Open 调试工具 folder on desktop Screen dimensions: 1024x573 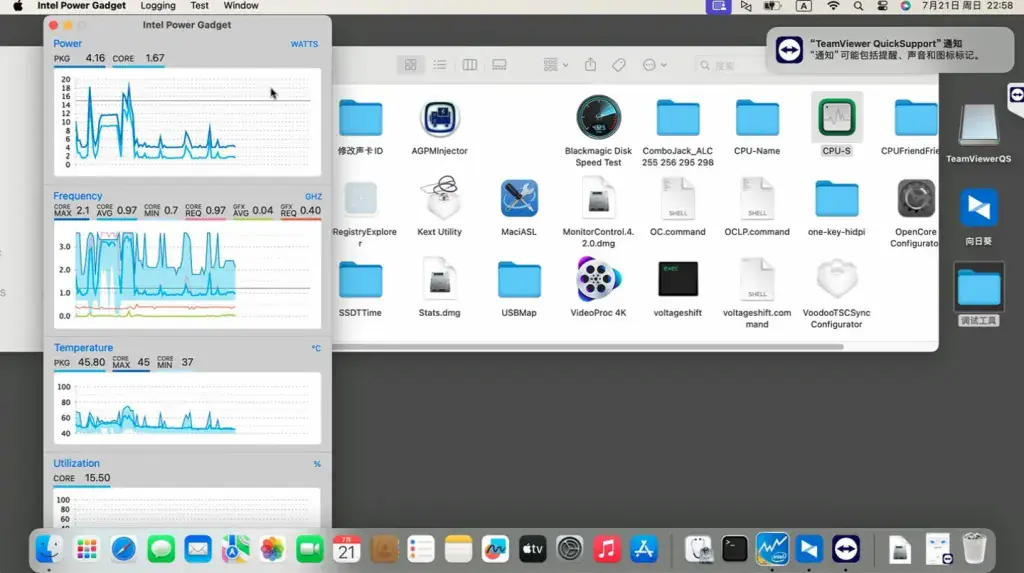978,288
